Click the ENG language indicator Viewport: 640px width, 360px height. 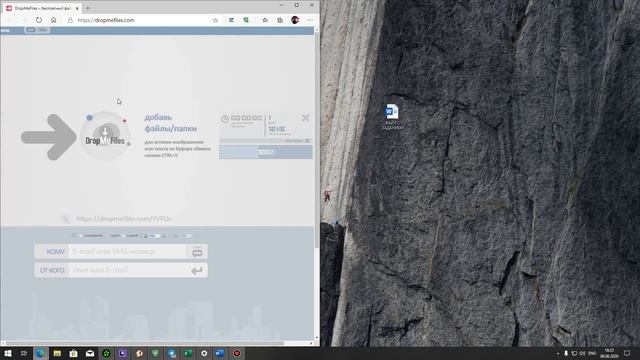[592, 353]
